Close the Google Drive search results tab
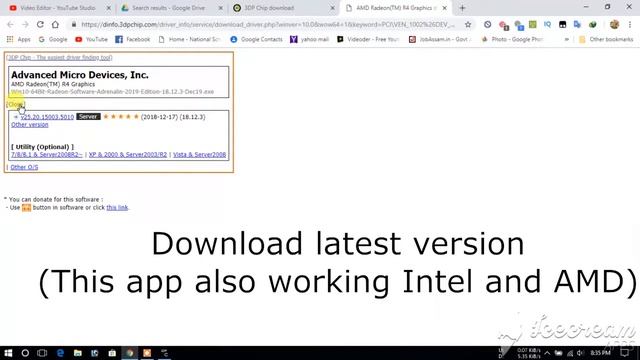The height and width of the screenshot is (360, 640). pyautogui.click(x=220, y=8)
